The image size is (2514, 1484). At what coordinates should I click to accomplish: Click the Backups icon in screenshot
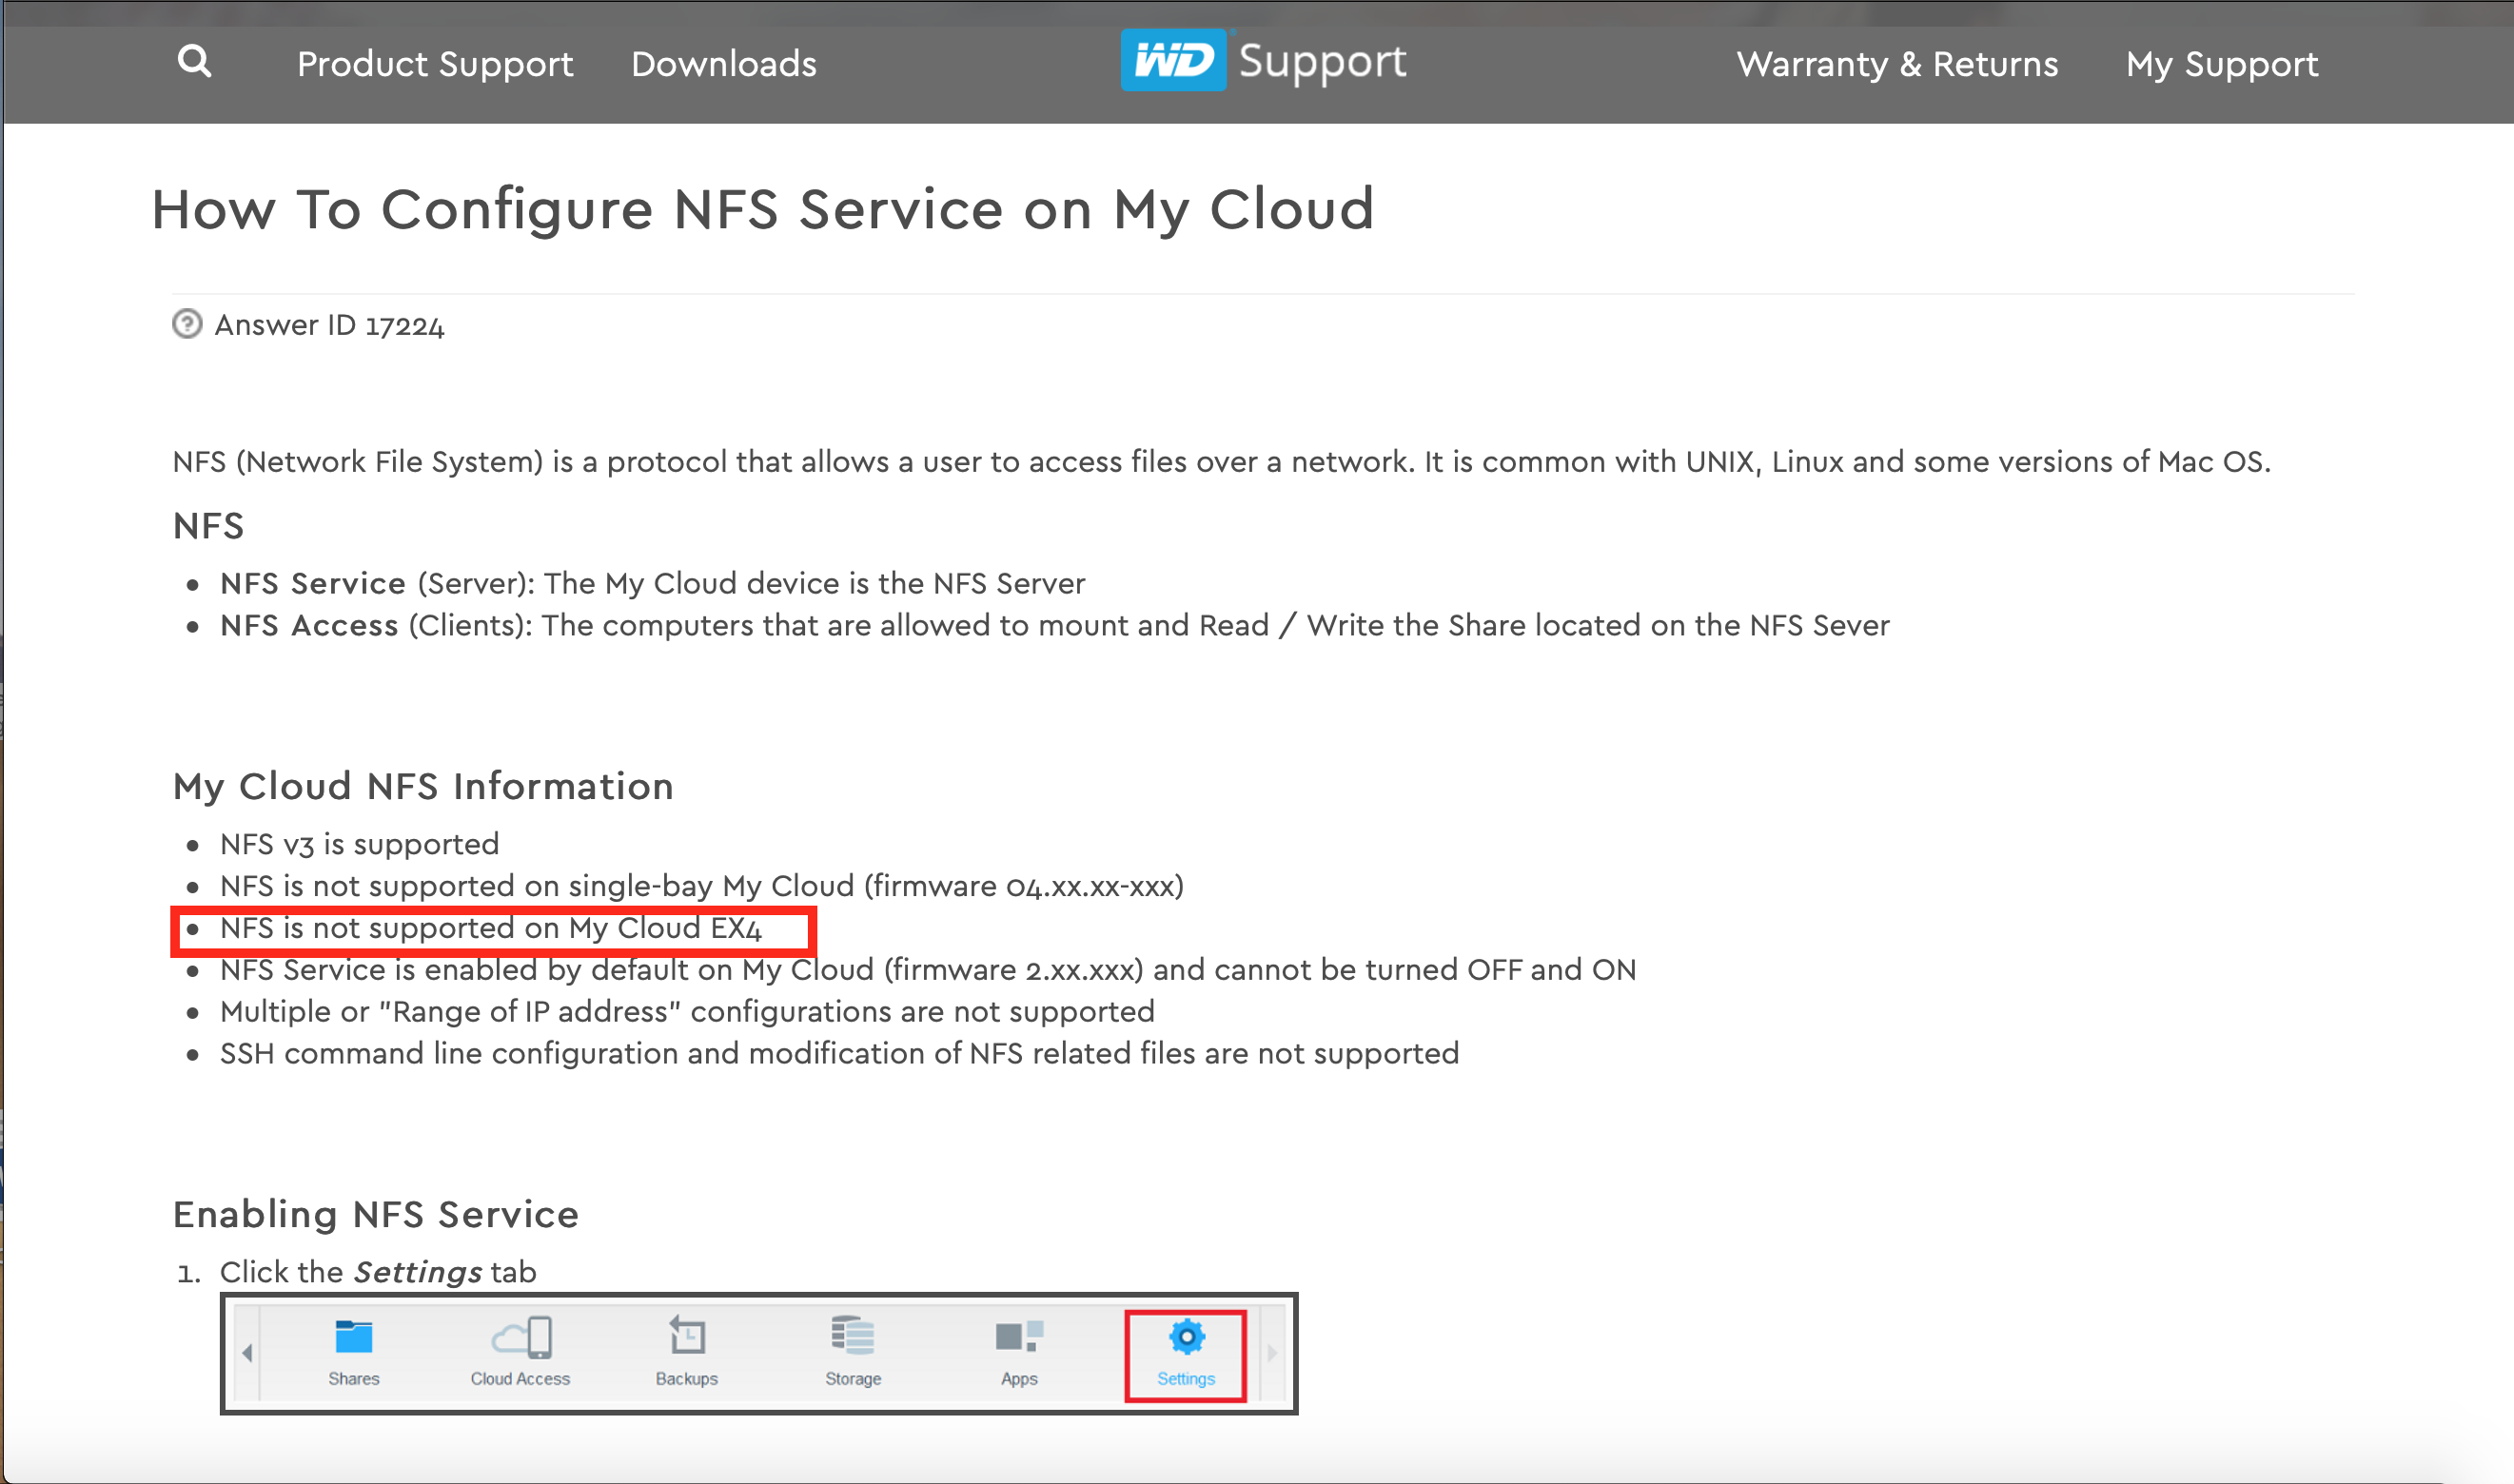click(687, 1336)
